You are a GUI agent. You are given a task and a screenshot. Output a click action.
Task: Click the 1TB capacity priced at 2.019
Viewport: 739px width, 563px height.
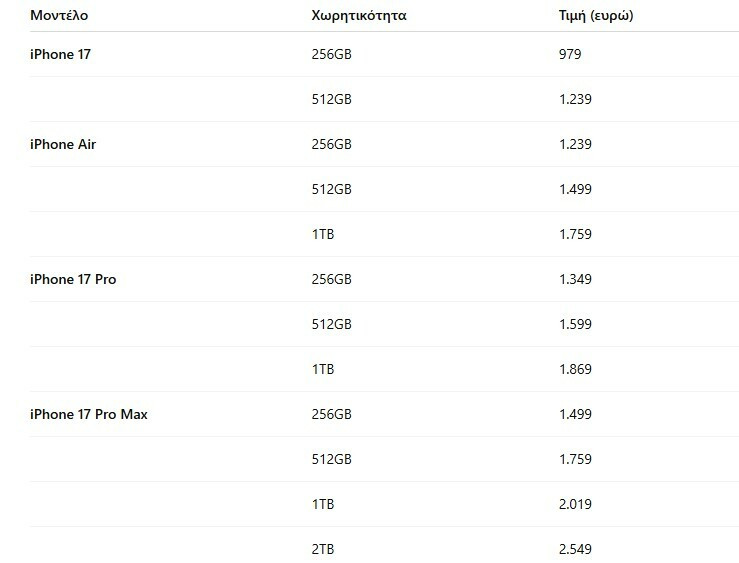(323, 504)
